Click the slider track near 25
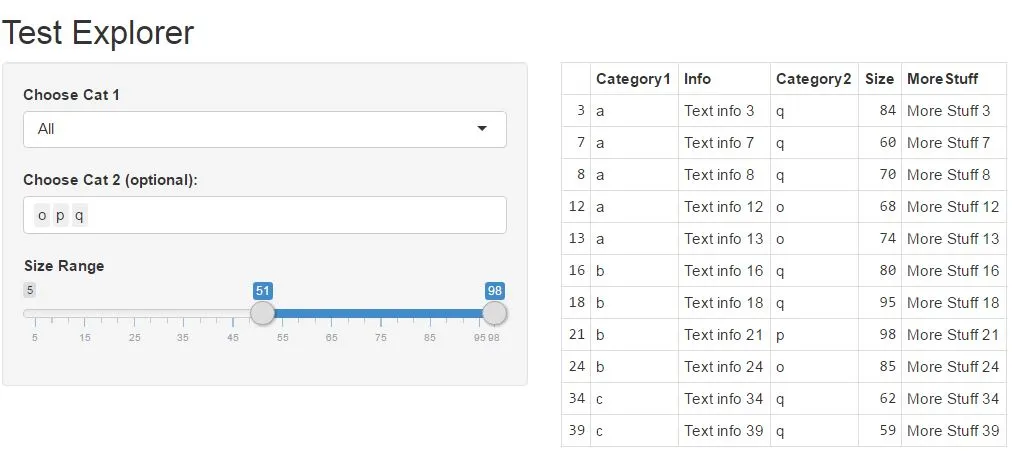This screenshot has height=451, width=1022. (134, 313)
